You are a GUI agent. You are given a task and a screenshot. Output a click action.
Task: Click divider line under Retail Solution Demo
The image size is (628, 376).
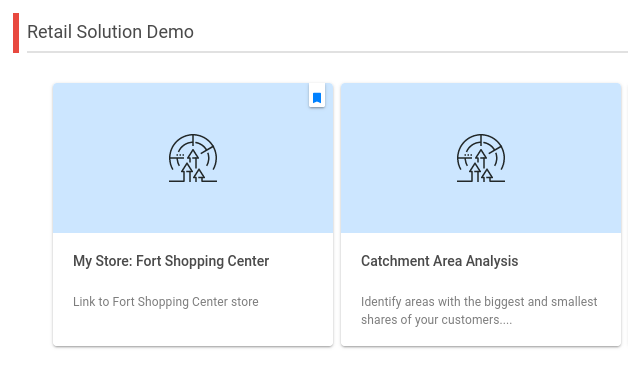point(327,52)
